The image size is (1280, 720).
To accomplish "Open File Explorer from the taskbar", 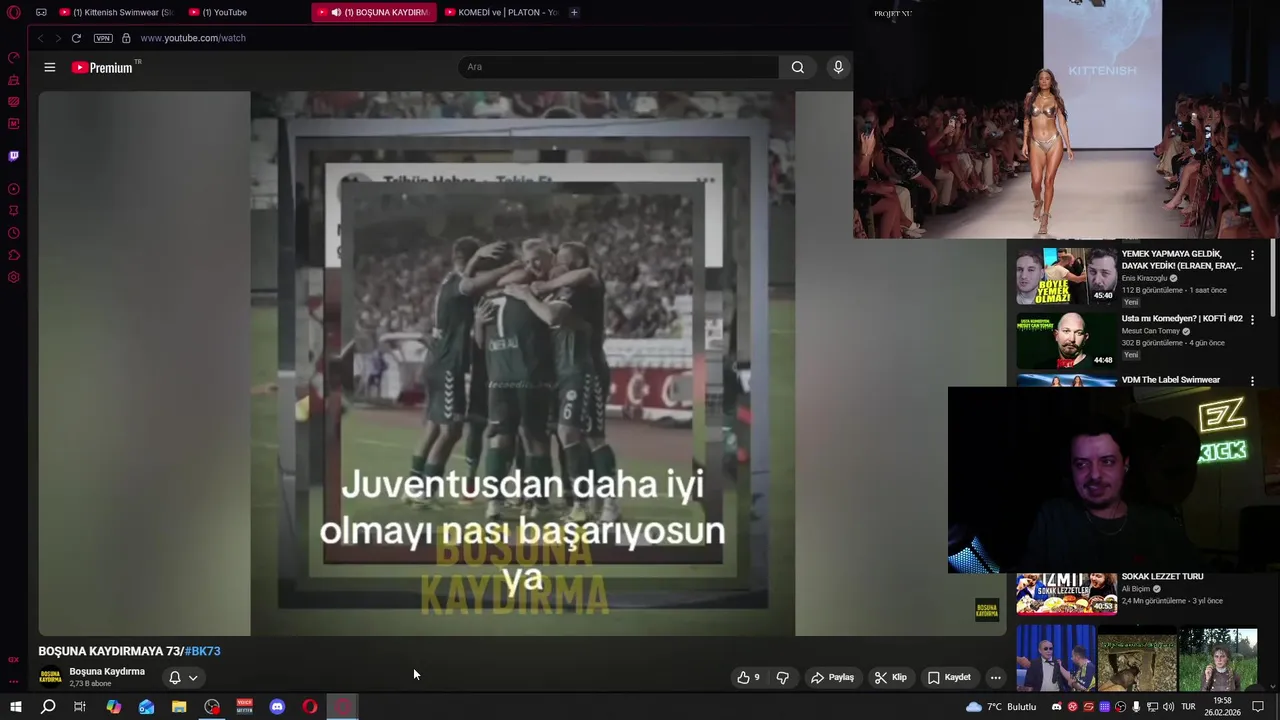I will [179, 707].
